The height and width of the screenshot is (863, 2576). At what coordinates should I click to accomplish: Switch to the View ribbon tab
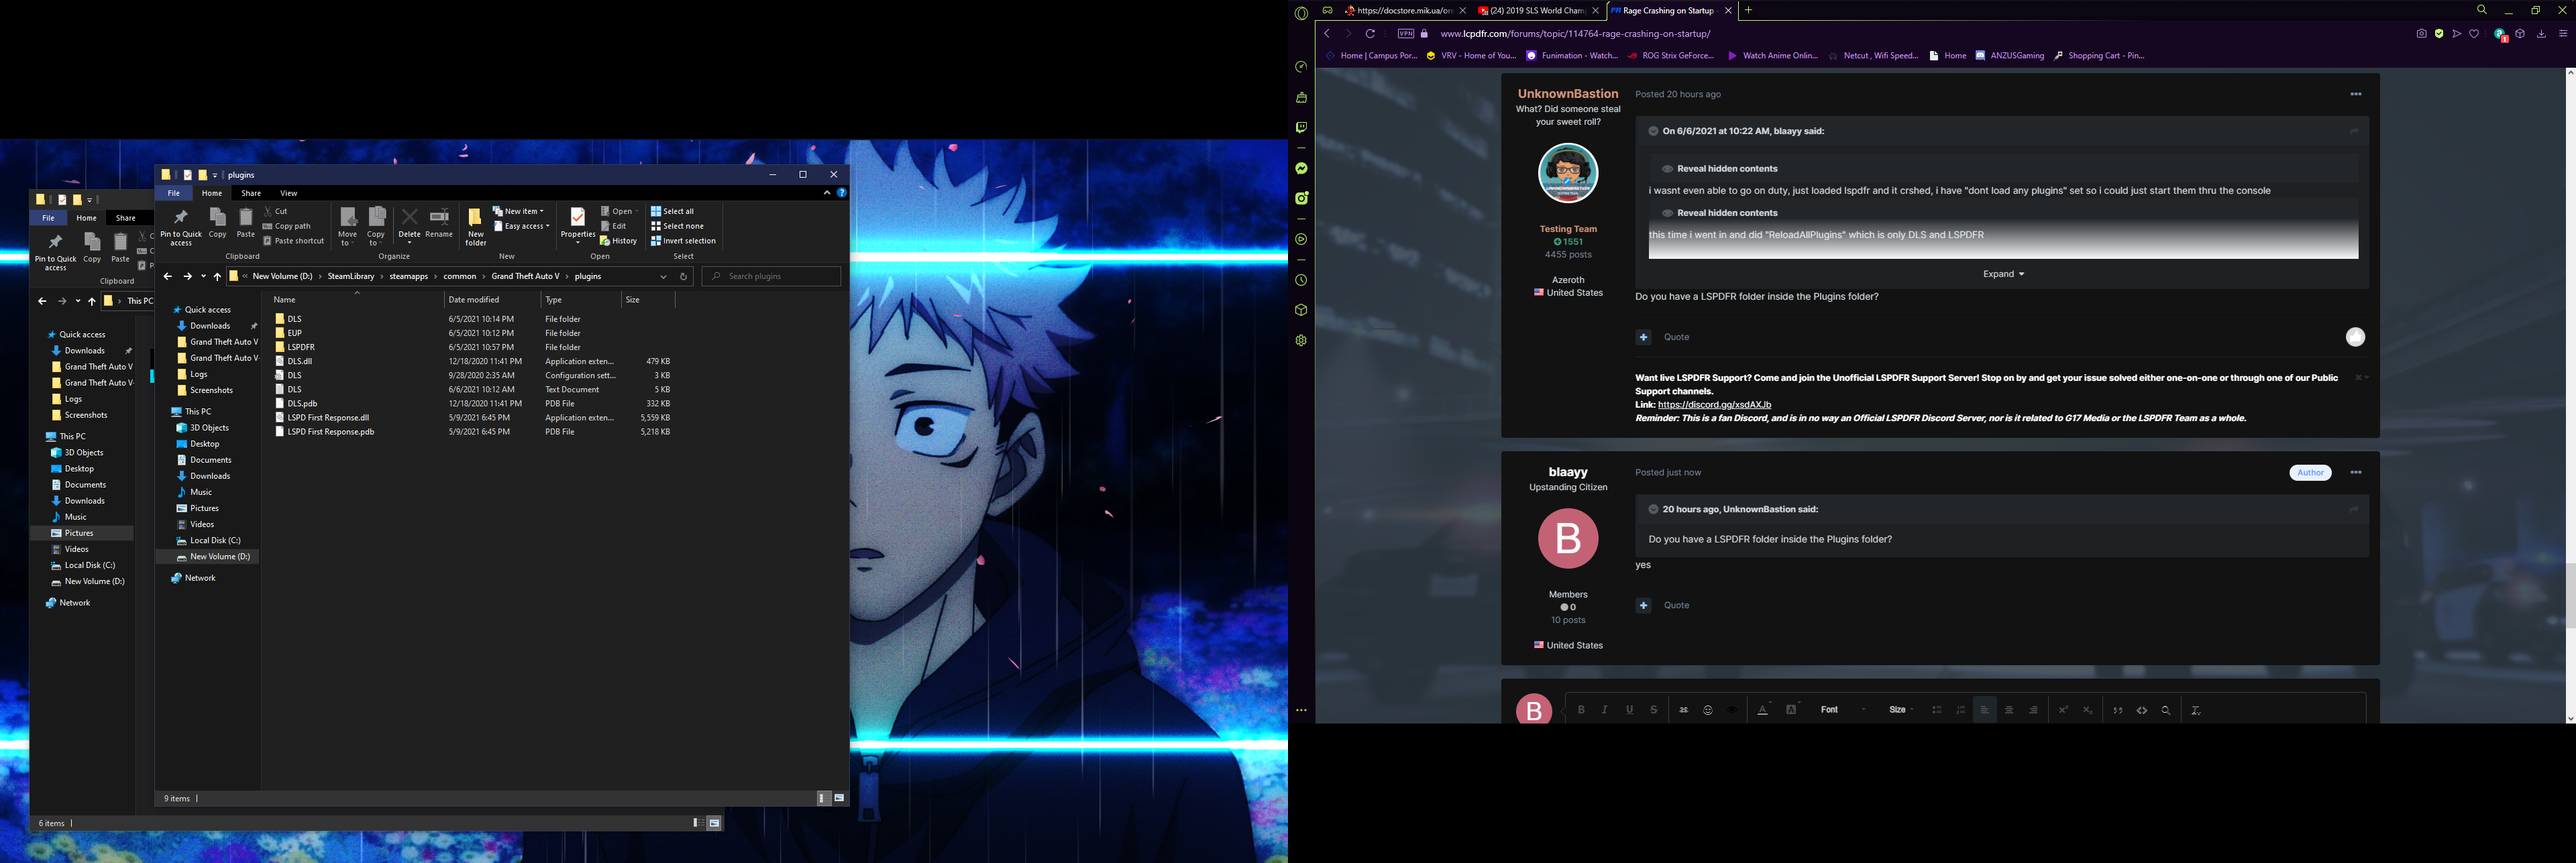pyautogui.click(x=288, y=193)
